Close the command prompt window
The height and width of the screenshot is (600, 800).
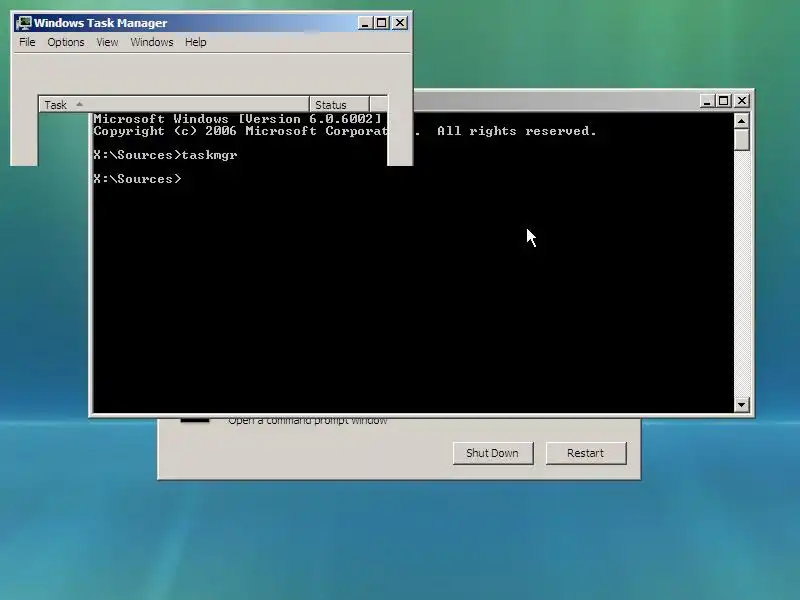[x=742, y=101]
